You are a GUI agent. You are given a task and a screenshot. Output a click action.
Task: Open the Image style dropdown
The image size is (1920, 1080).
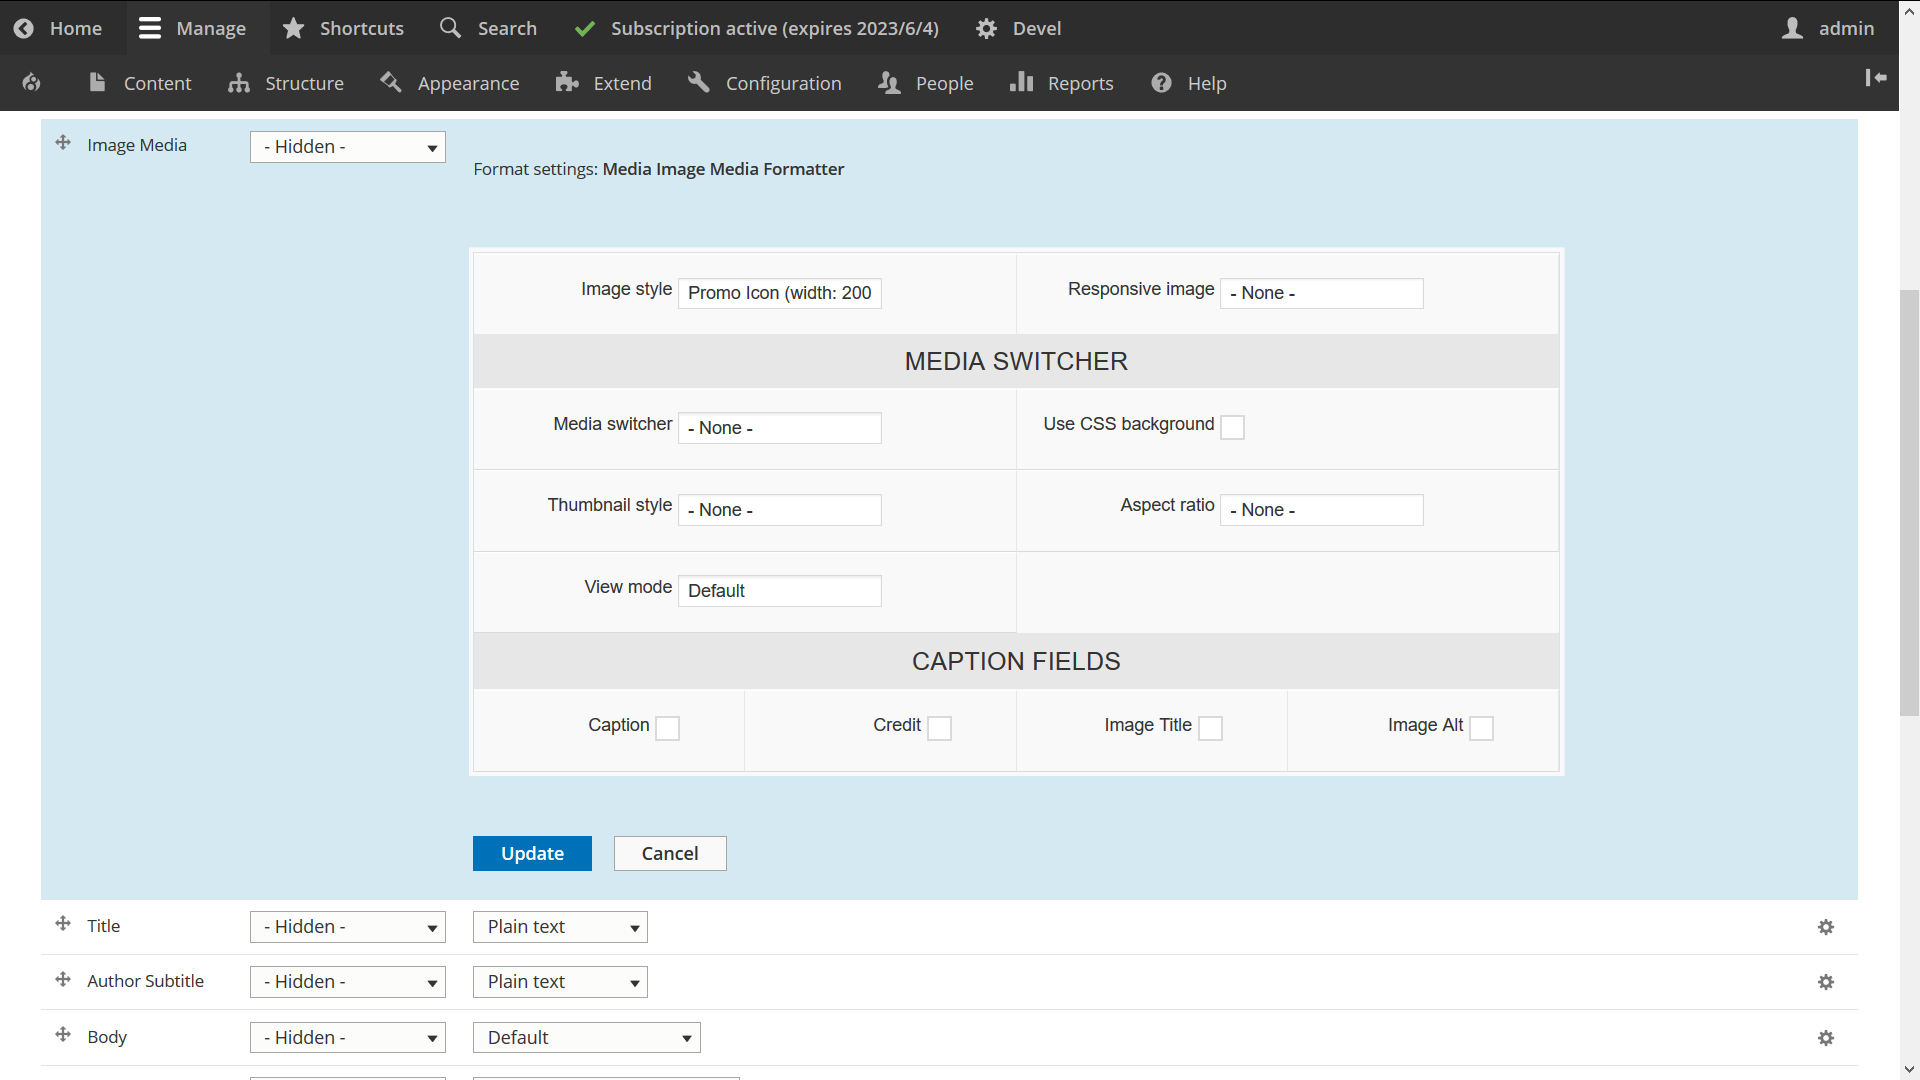tap(779, 293)
